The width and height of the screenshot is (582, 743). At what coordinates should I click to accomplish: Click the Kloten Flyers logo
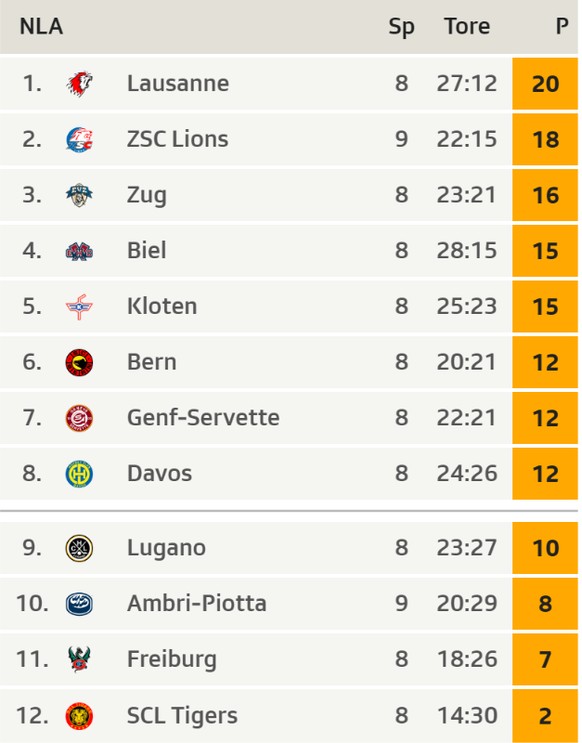click(79, 307)
